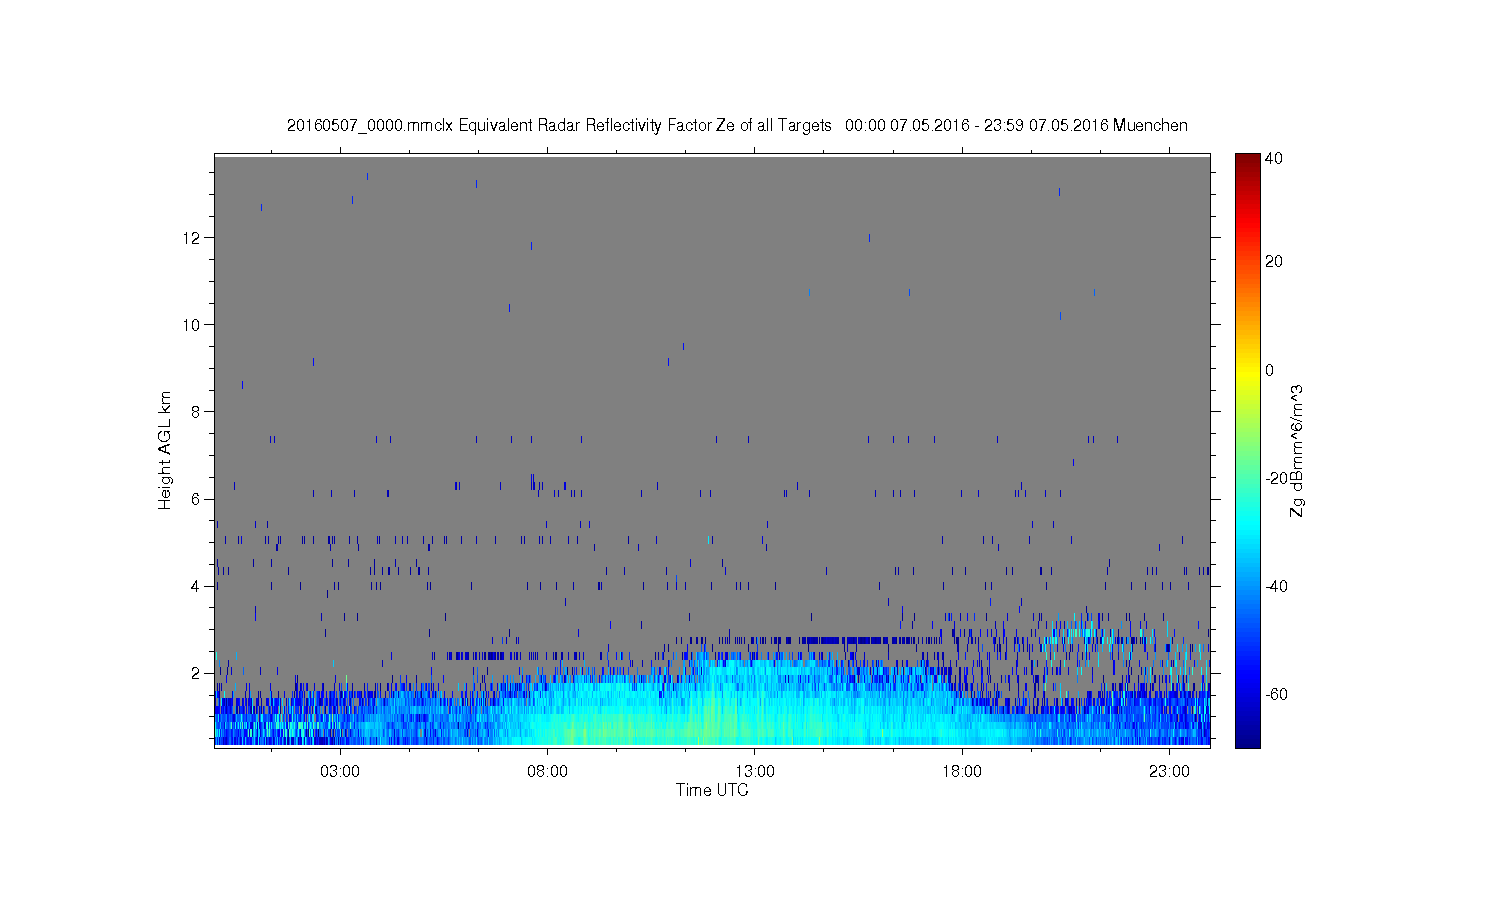Click the colorbar label '-40'

(x=1276, y=586)
